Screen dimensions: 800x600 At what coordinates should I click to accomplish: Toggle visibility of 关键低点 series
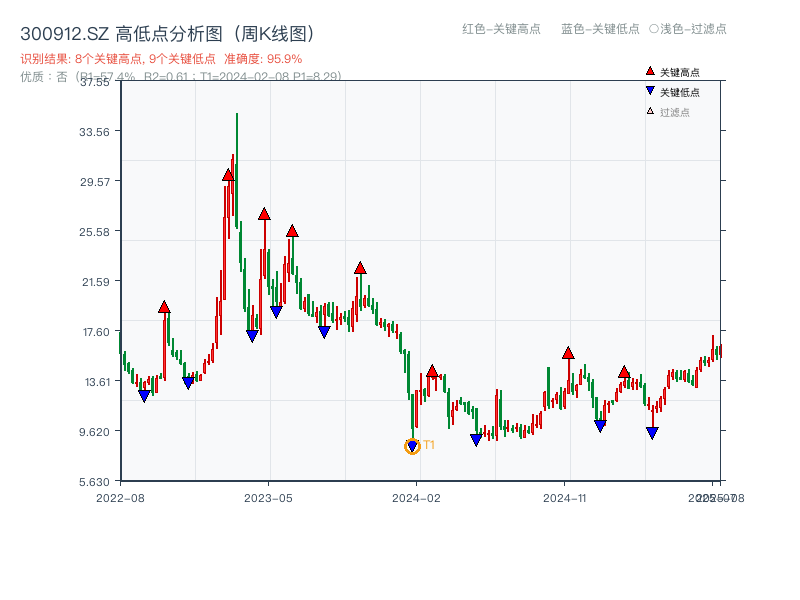[672, 89]
